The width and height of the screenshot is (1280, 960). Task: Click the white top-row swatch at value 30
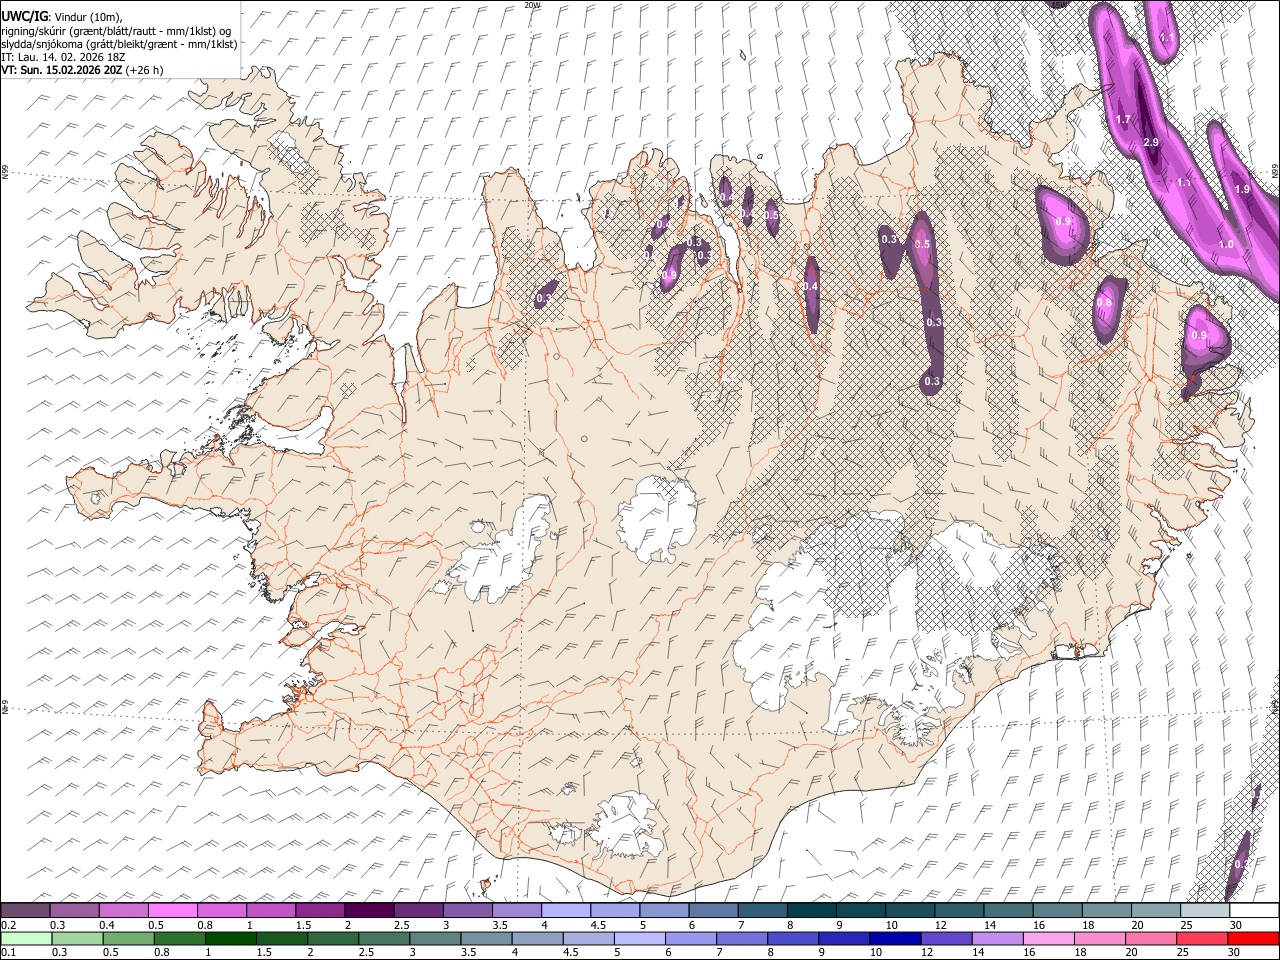point(1253,911)
